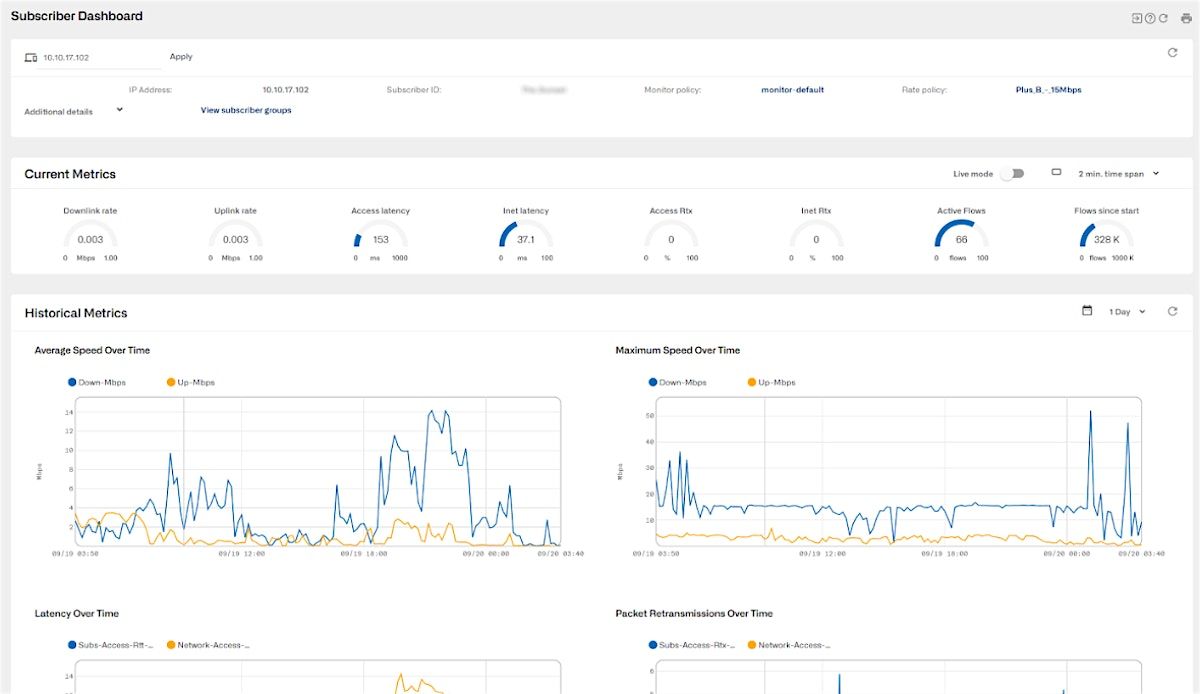Click the Packet Retransmissions Over Time title
Screen dimensions: 1200x694
pyautogui.click(x=694, y=613)
